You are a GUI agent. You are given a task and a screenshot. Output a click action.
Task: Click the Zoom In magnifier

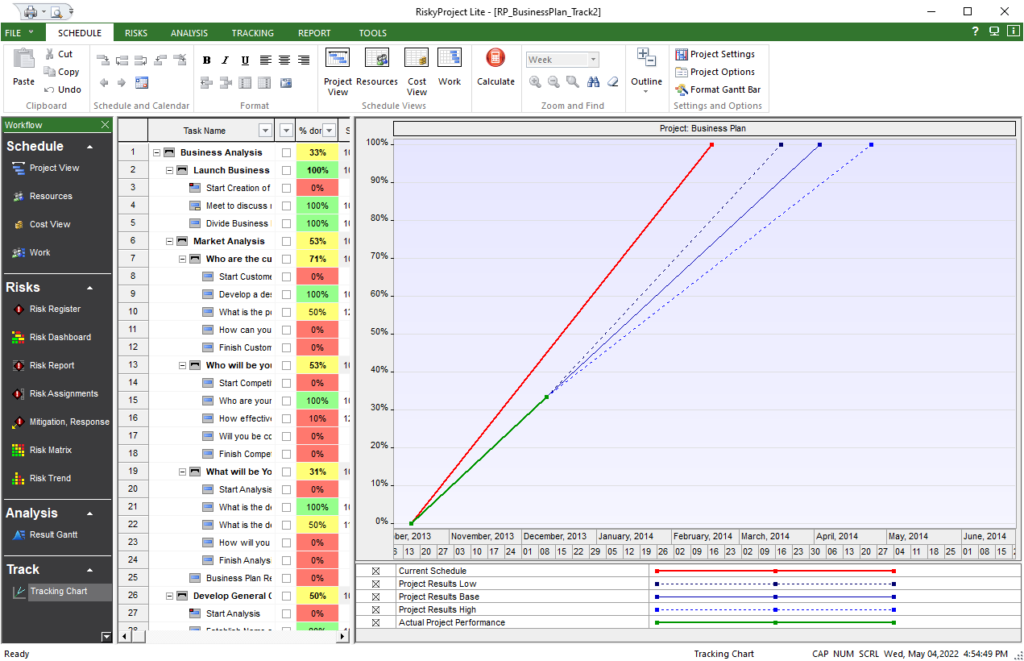tap(536, 83)
